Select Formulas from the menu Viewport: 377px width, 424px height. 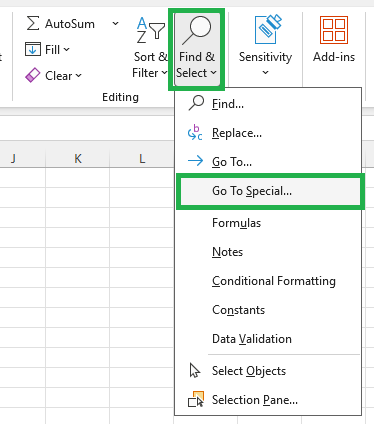(x=268, y=223)
